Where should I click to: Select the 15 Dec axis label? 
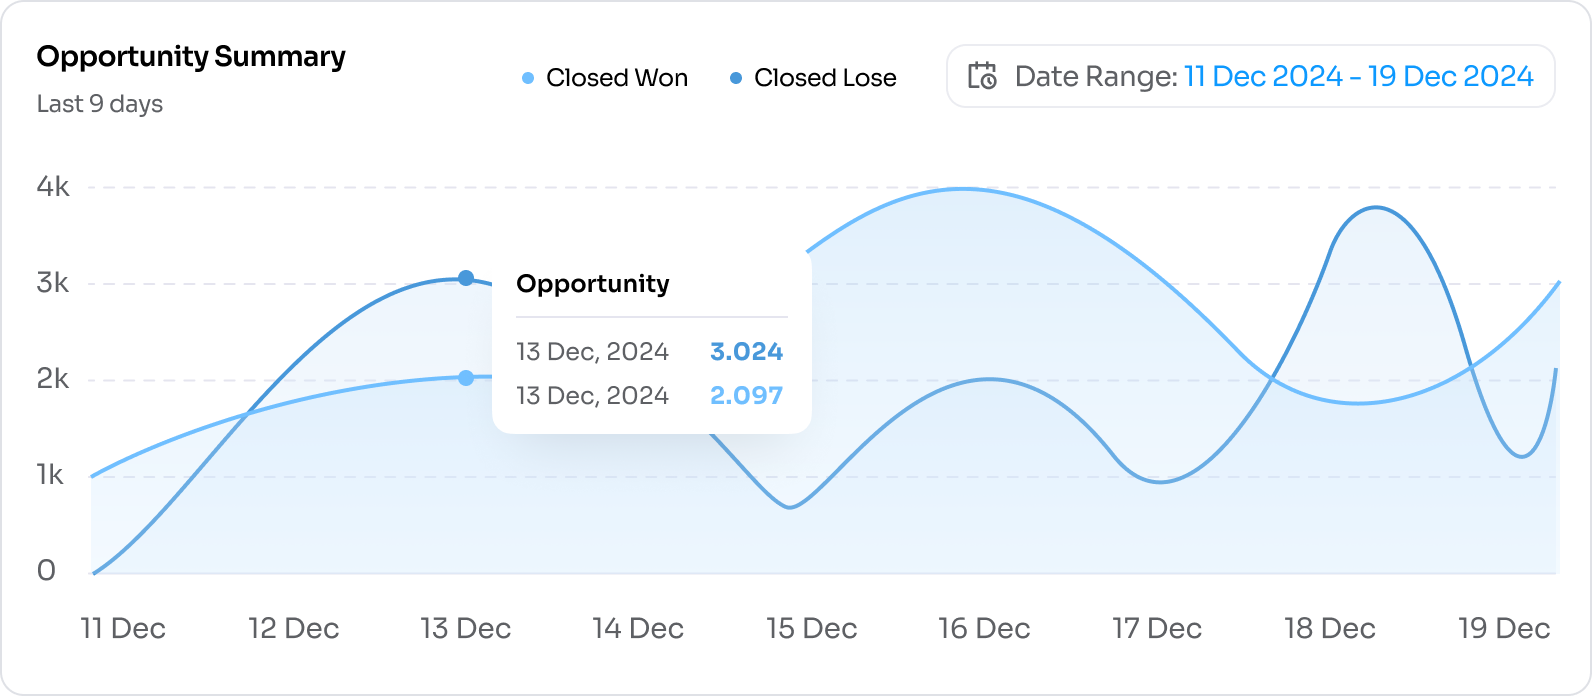[x=812, y=629]
